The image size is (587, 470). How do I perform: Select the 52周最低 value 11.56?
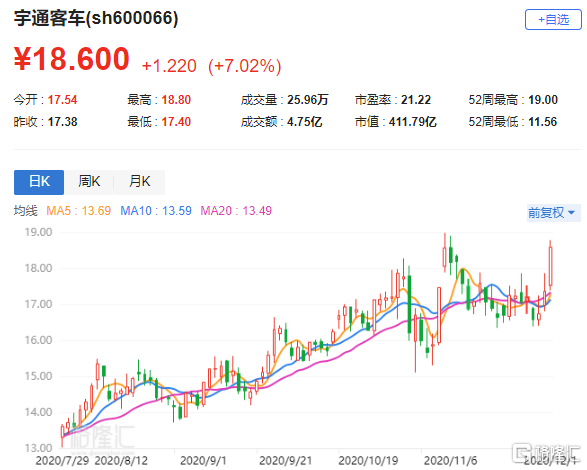click(x=542, y=122)
